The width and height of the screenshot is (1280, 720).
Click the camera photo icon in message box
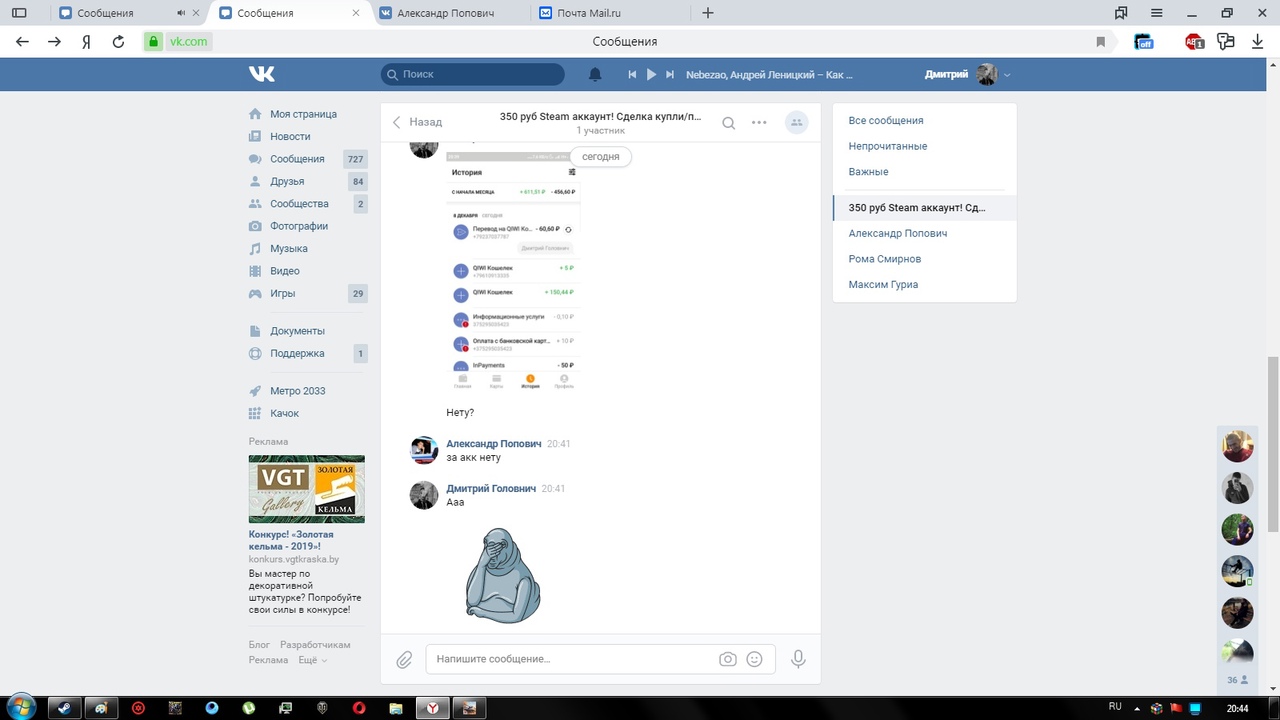point(728,659)
